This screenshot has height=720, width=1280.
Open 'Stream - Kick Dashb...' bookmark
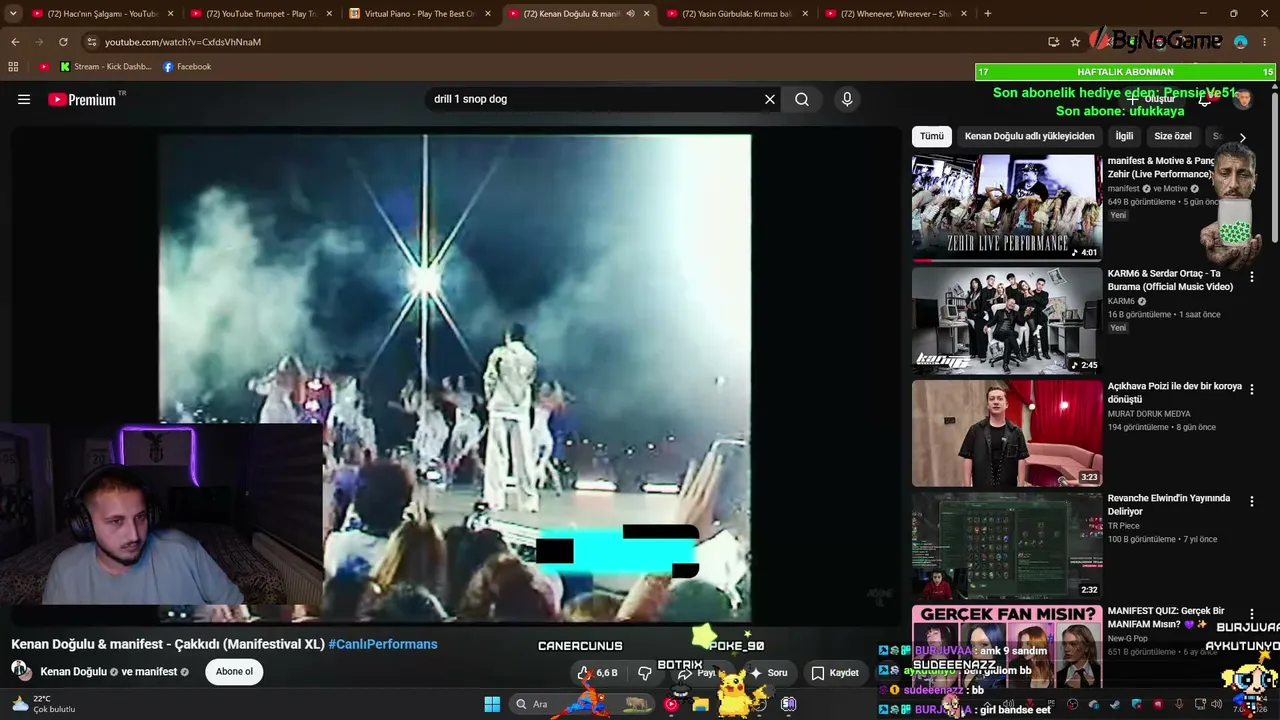tap(106, 67)
